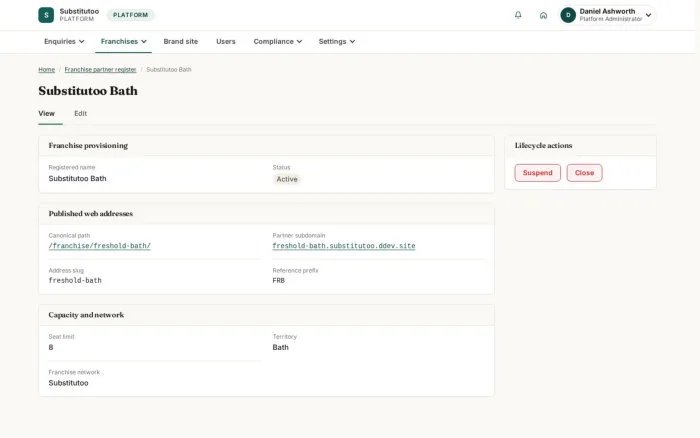700x438 pixels.
Task: Follow the Home breadcrumb link
Action: click(46, 70)
